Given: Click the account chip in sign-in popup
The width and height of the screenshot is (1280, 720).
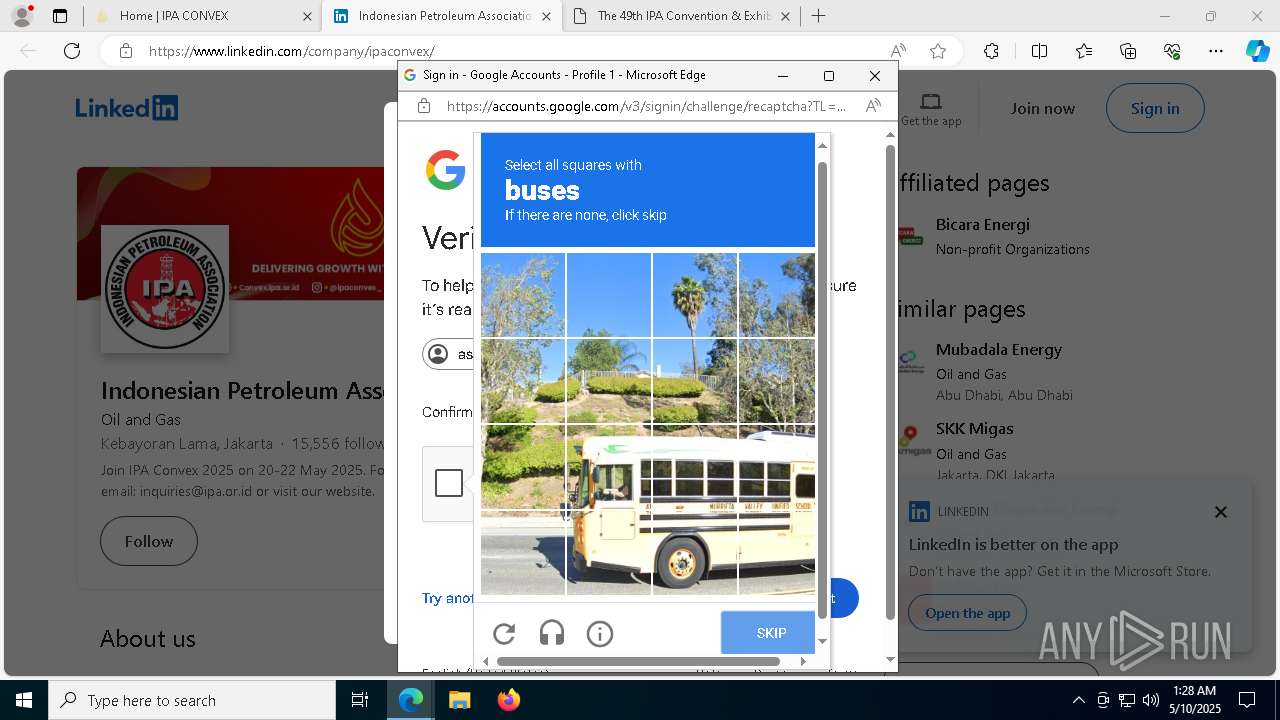Looking at the screenshot, I should pos(448,354).
